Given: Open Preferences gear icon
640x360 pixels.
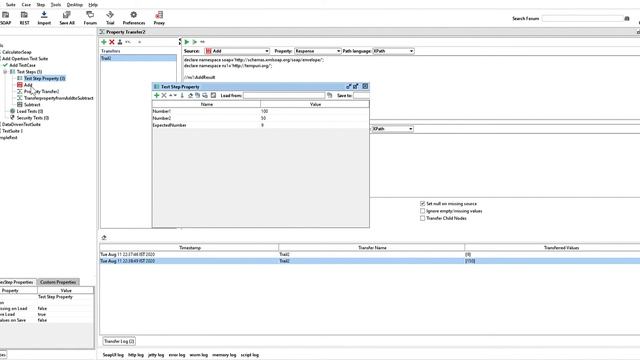Looking at the screenshot, I should 133,15.
